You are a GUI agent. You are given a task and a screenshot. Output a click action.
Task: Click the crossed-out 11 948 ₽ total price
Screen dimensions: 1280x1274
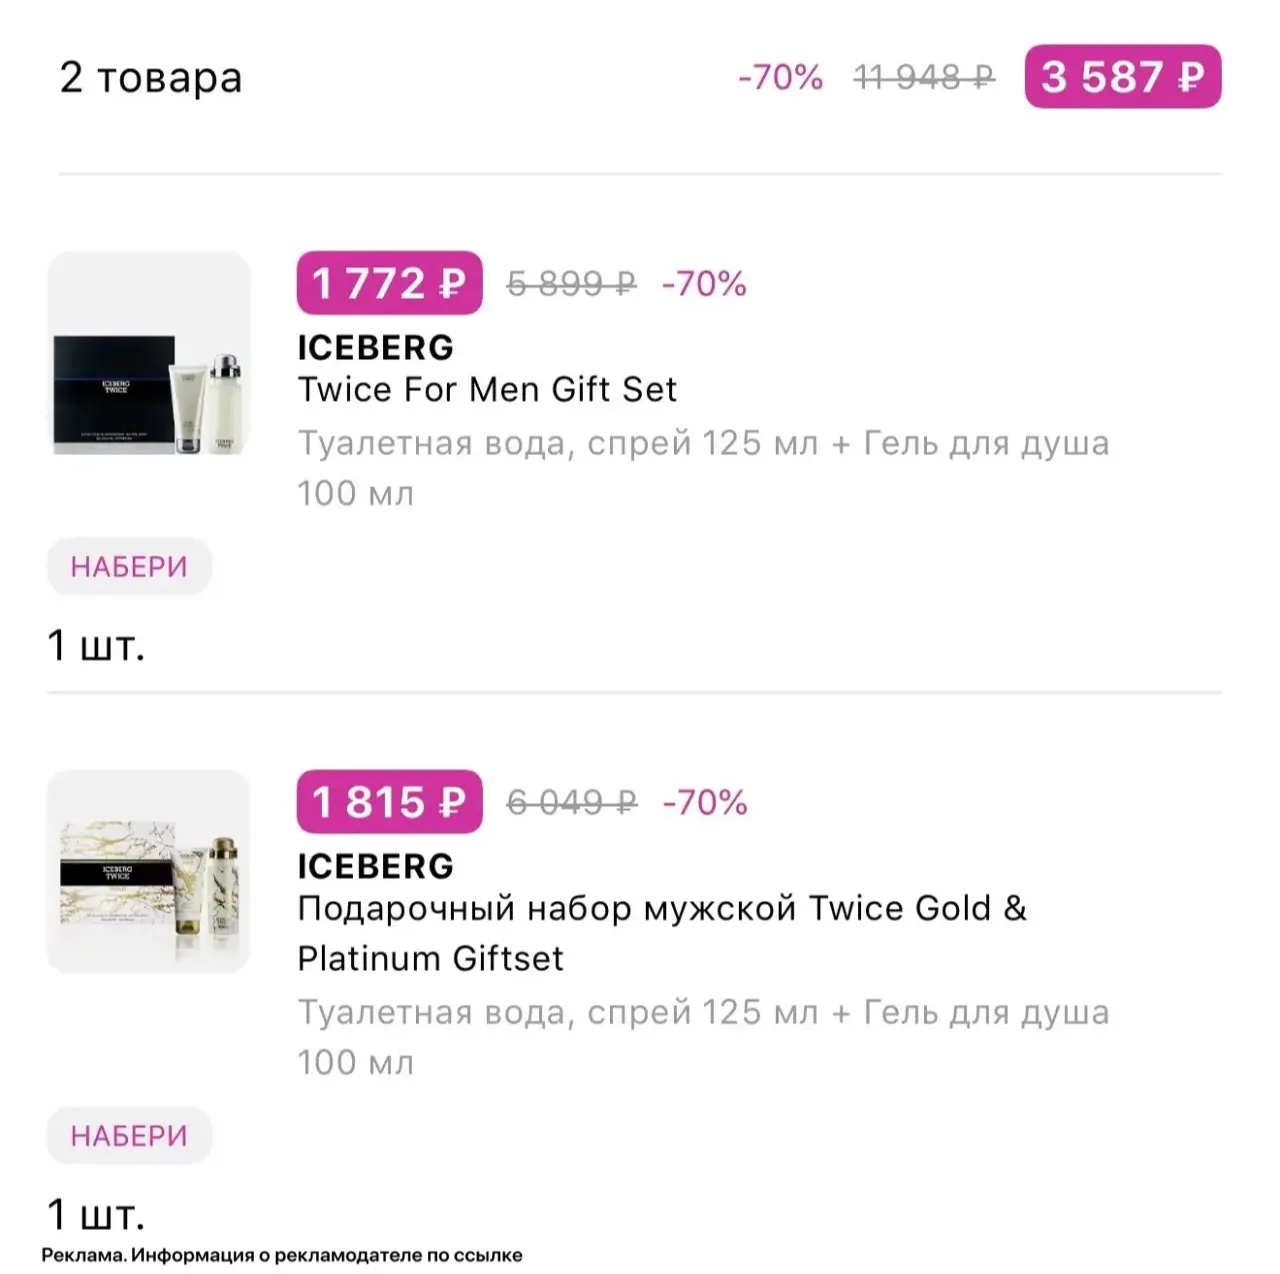(924, 77)
